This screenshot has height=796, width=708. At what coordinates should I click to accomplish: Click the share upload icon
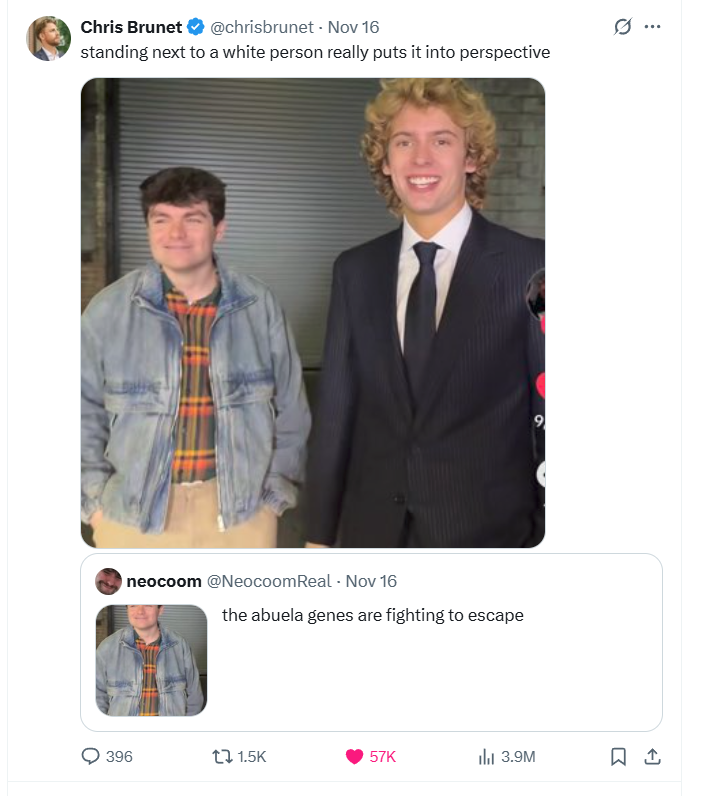(652, 757)
